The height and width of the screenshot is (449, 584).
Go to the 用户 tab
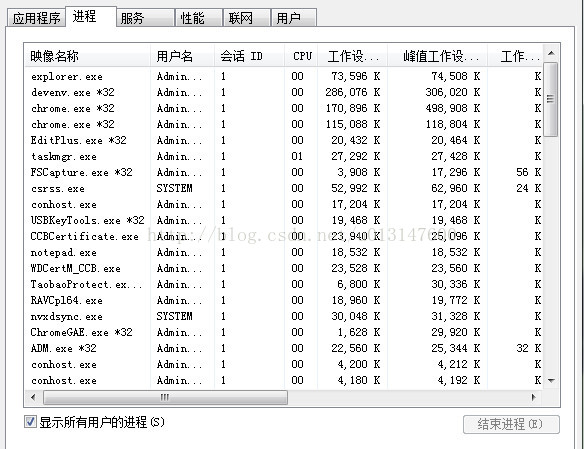coord(294,18)
